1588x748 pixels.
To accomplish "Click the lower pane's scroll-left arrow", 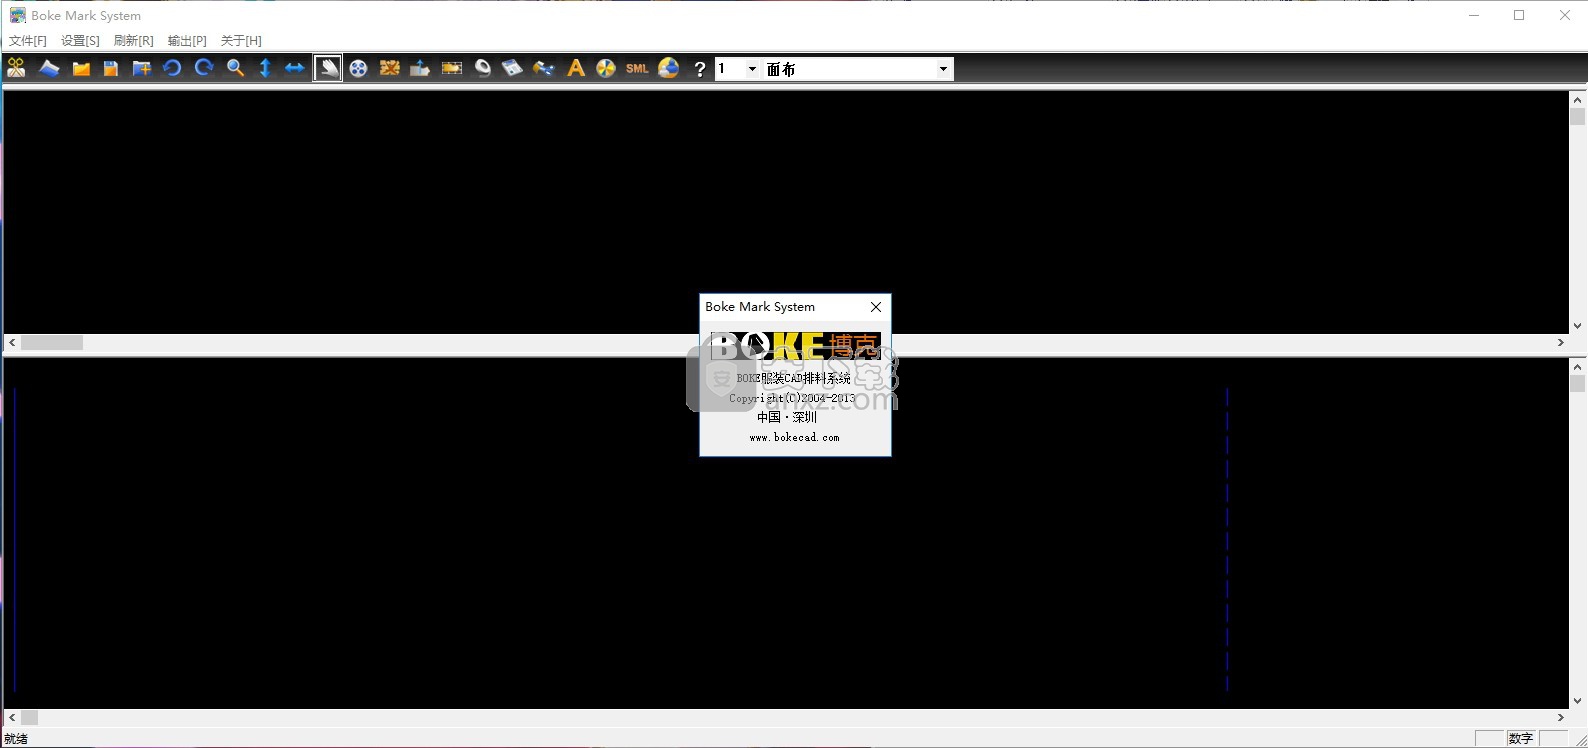I will pos(12,717).
